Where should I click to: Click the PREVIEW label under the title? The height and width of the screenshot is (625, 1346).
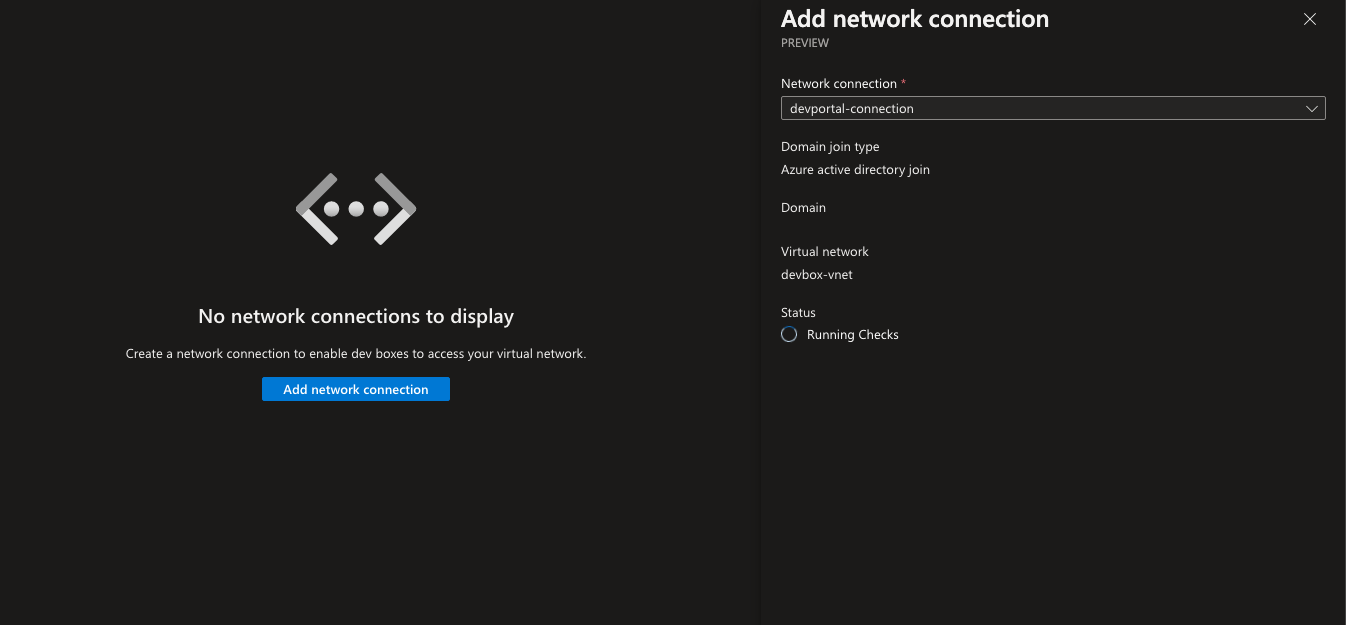(804, 43)
